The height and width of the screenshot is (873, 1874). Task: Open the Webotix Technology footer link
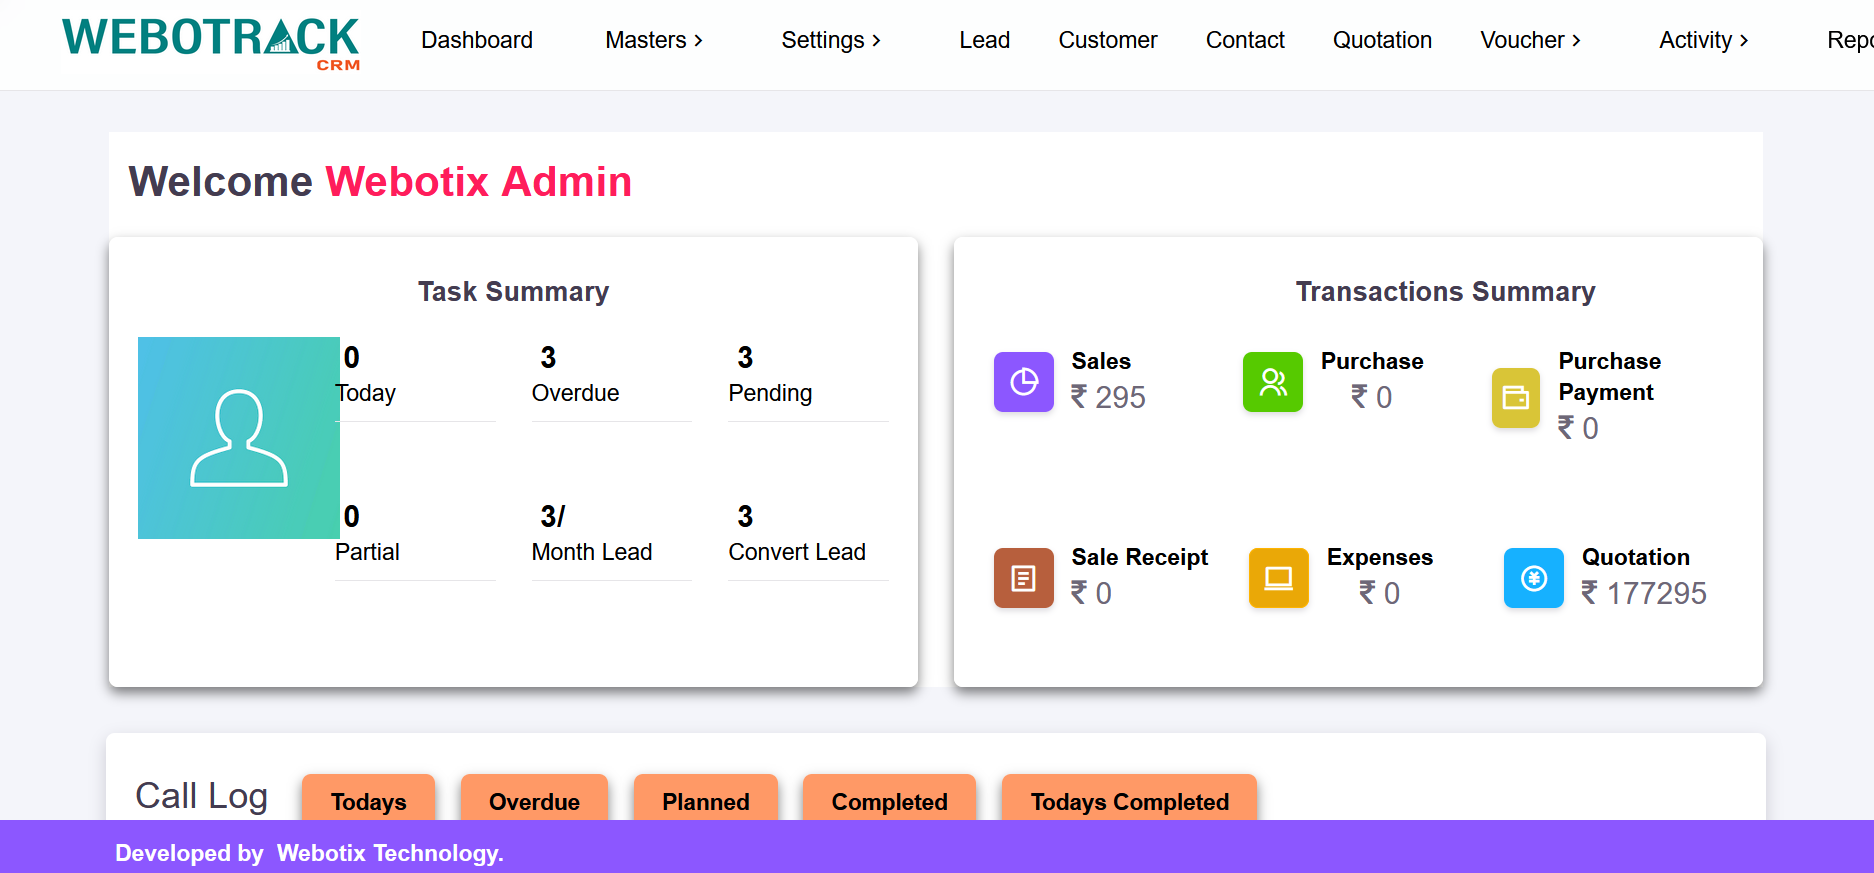coord(390,853)
